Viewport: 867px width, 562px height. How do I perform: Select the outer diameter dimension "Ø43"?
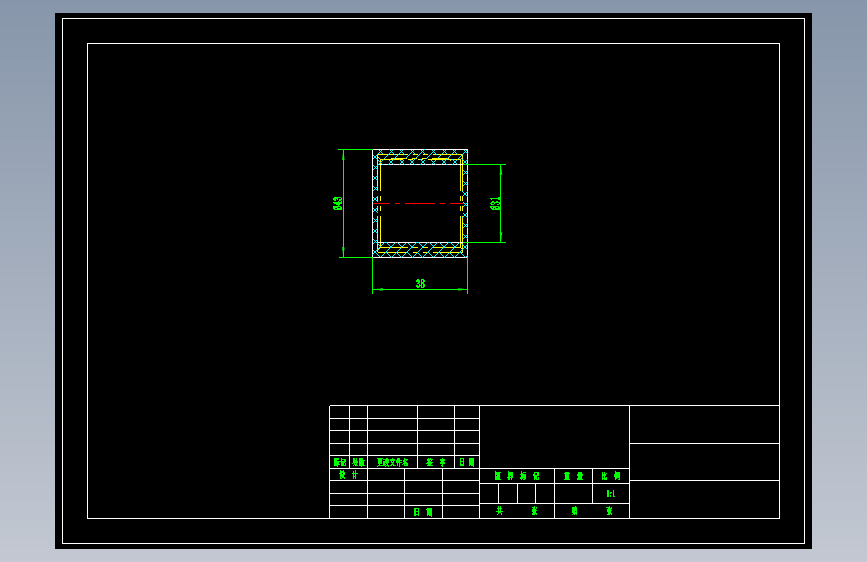coord(337,203)
